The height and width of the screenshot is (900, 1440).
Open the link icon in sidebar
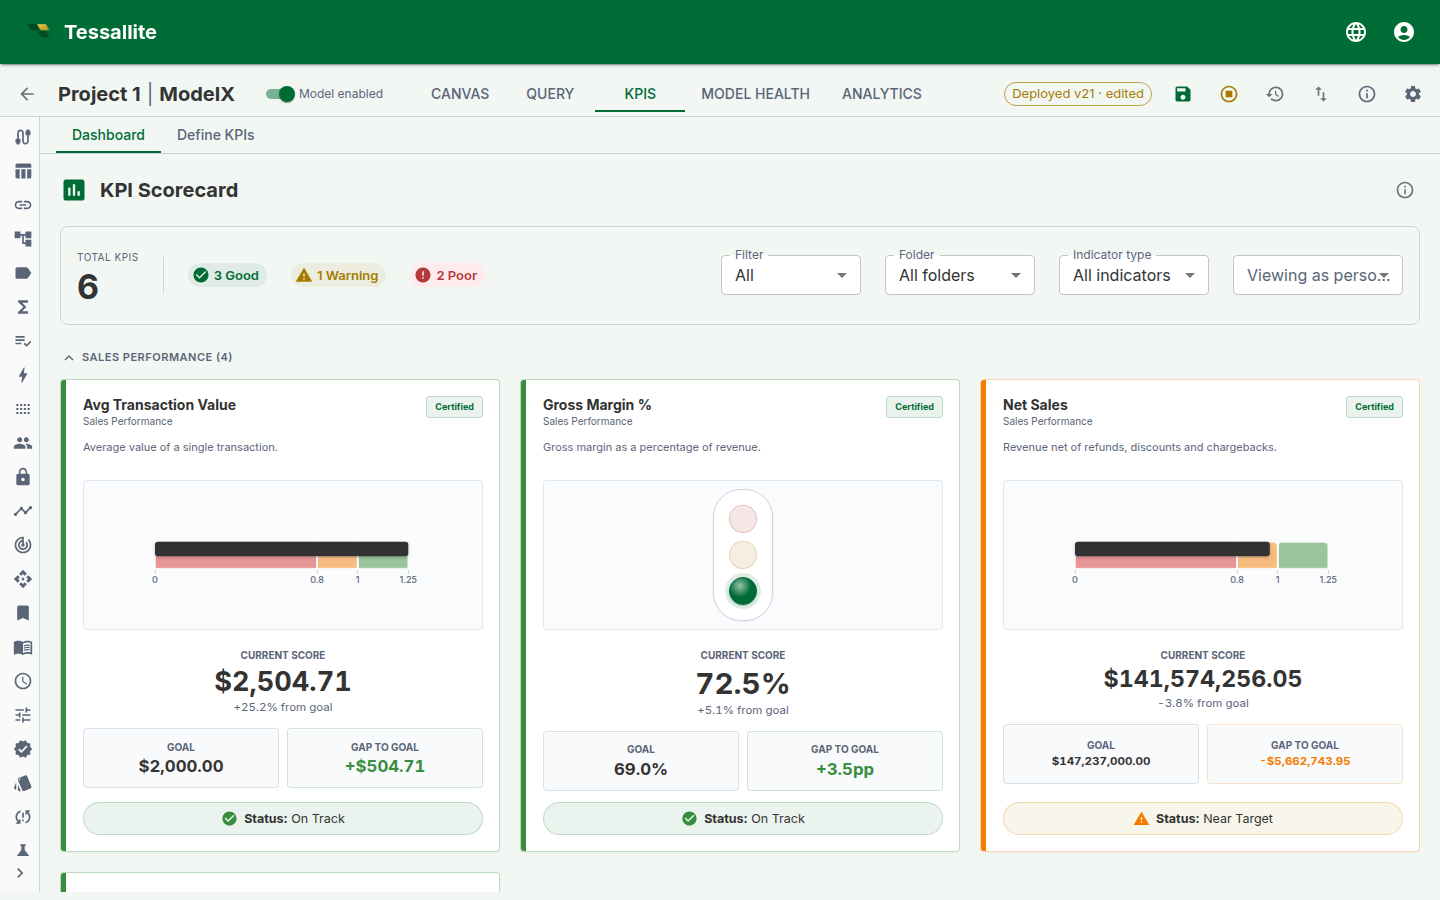pos(23,205)
